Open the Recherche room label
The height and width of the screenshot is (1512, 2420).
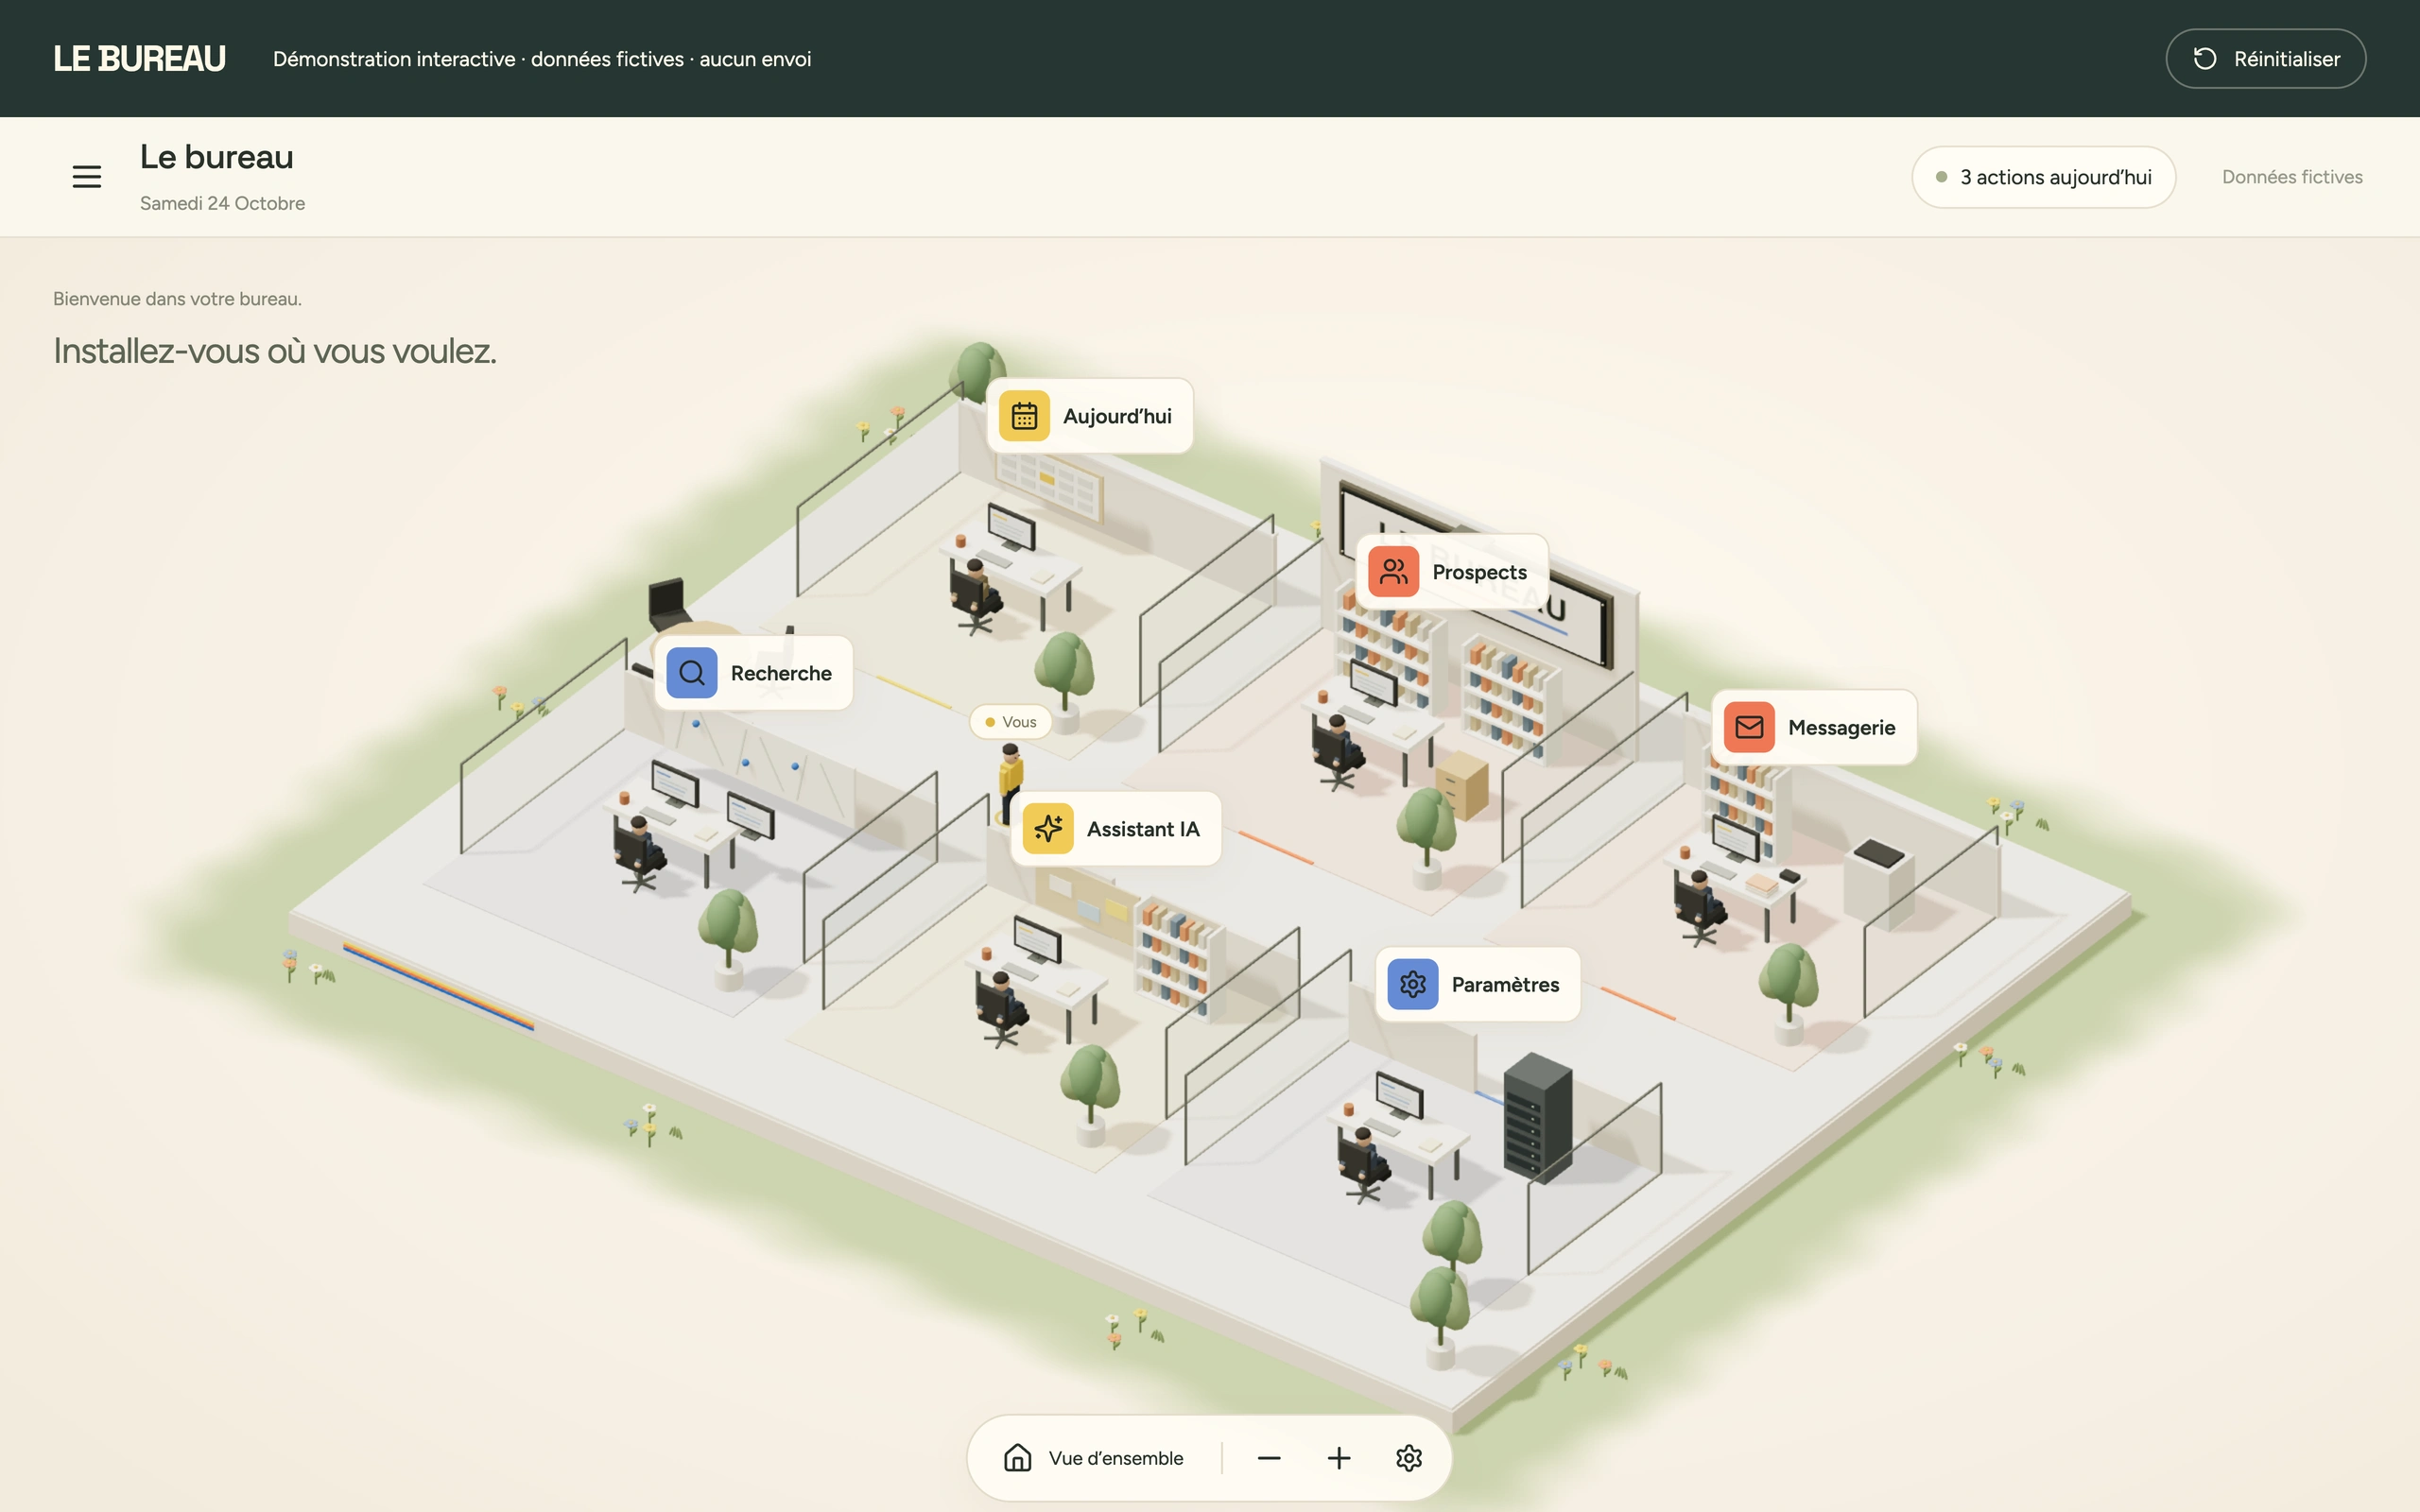753,673
